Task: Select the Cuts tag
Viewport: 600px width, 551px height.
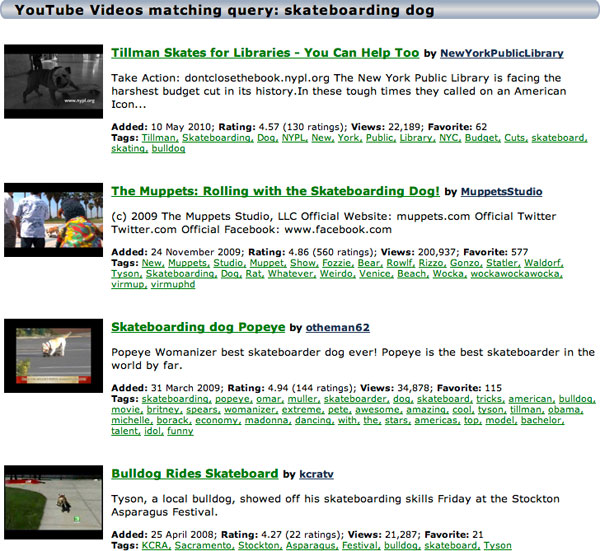Action: pyautogui.click(x=516, y=138)
